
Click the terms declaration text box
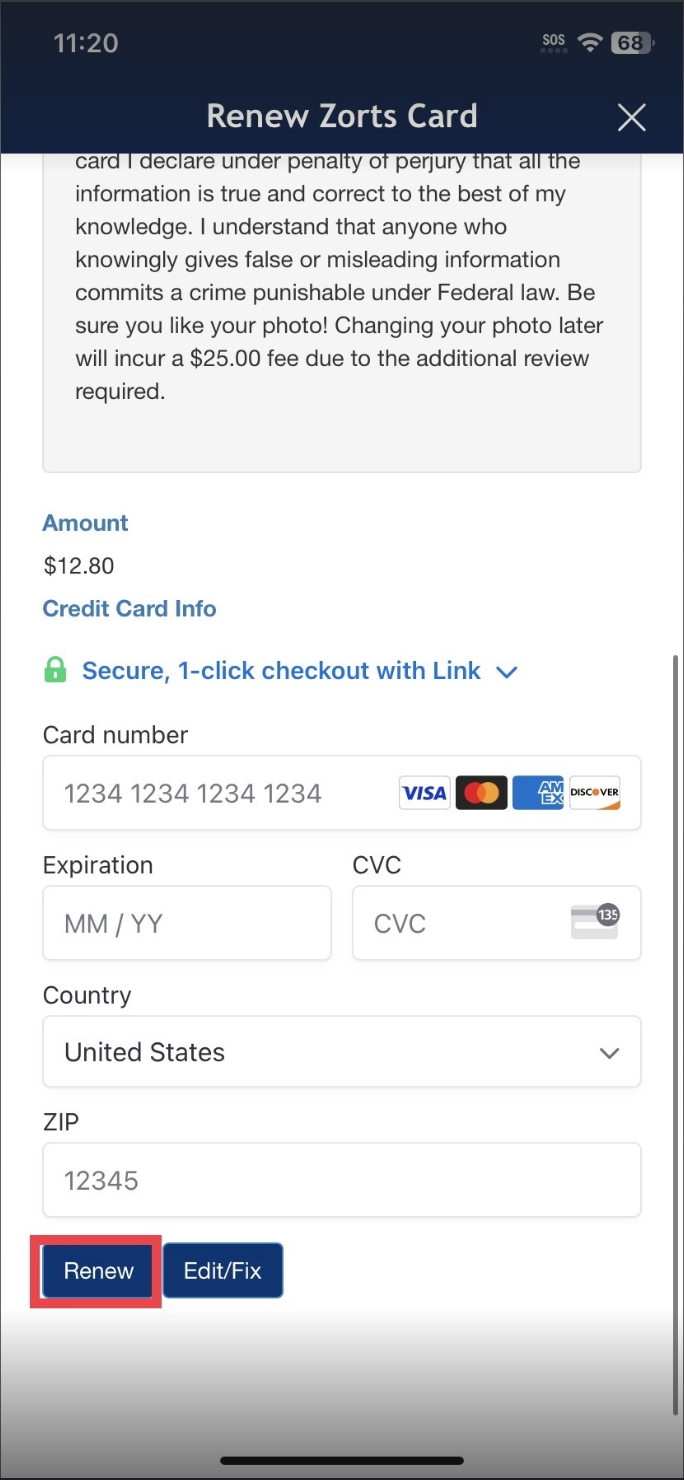tap(341, 300)
